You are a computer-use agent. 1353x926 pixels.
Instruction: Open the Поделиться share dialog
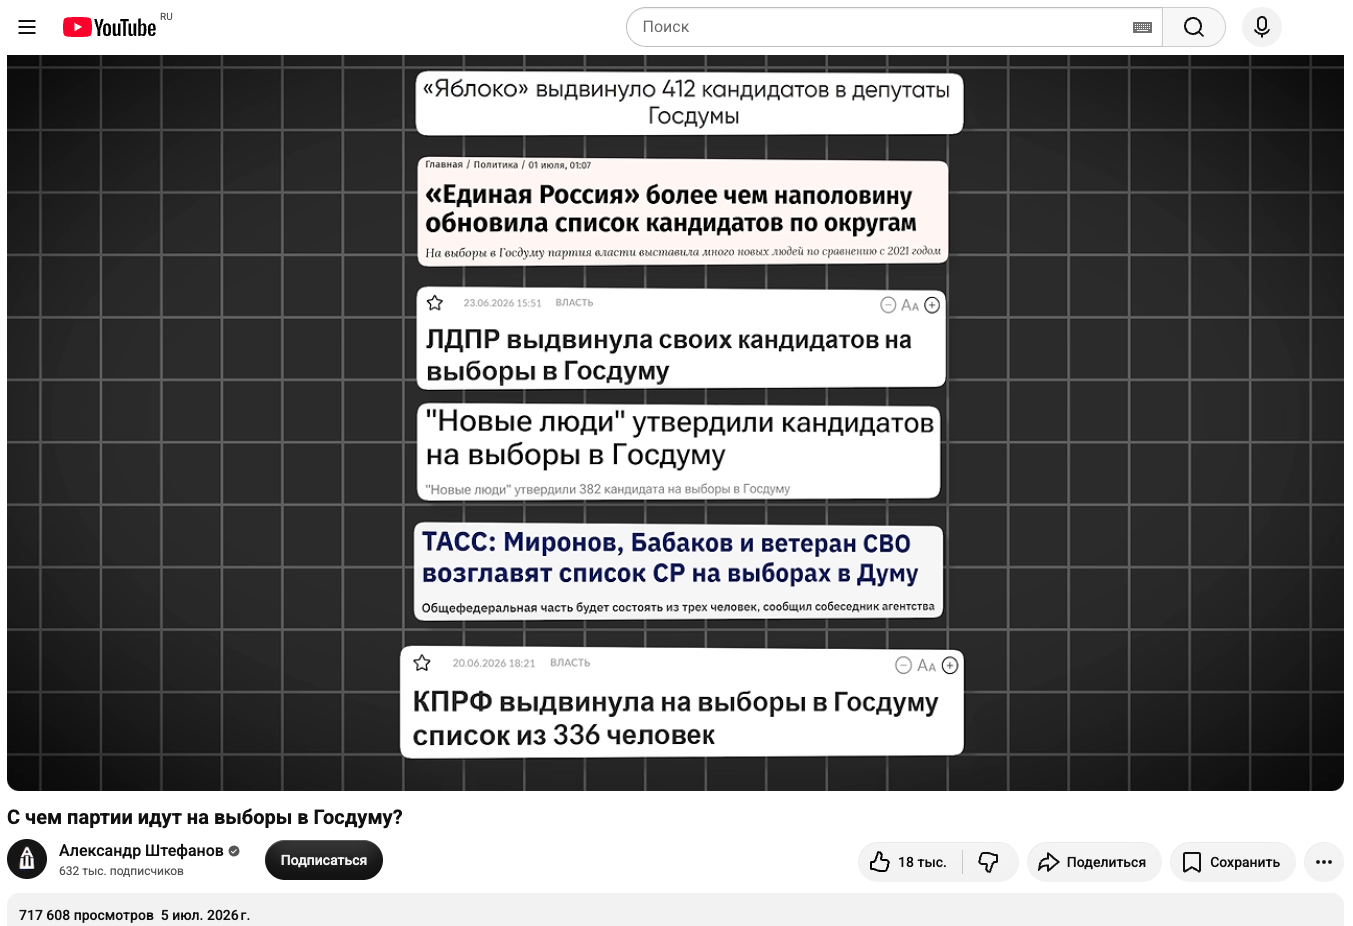tap(1094, 862)
